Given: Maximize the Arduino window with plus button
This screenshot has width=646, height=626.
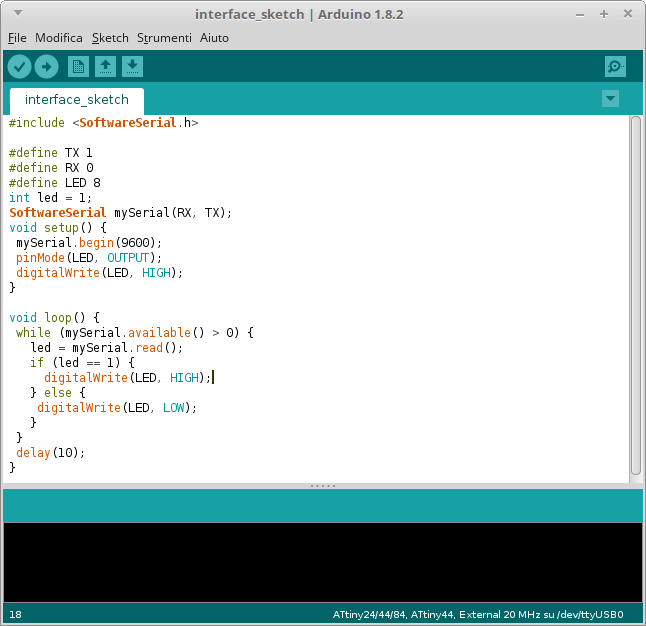Looking at the screenshot, I should tap(604, 14).
